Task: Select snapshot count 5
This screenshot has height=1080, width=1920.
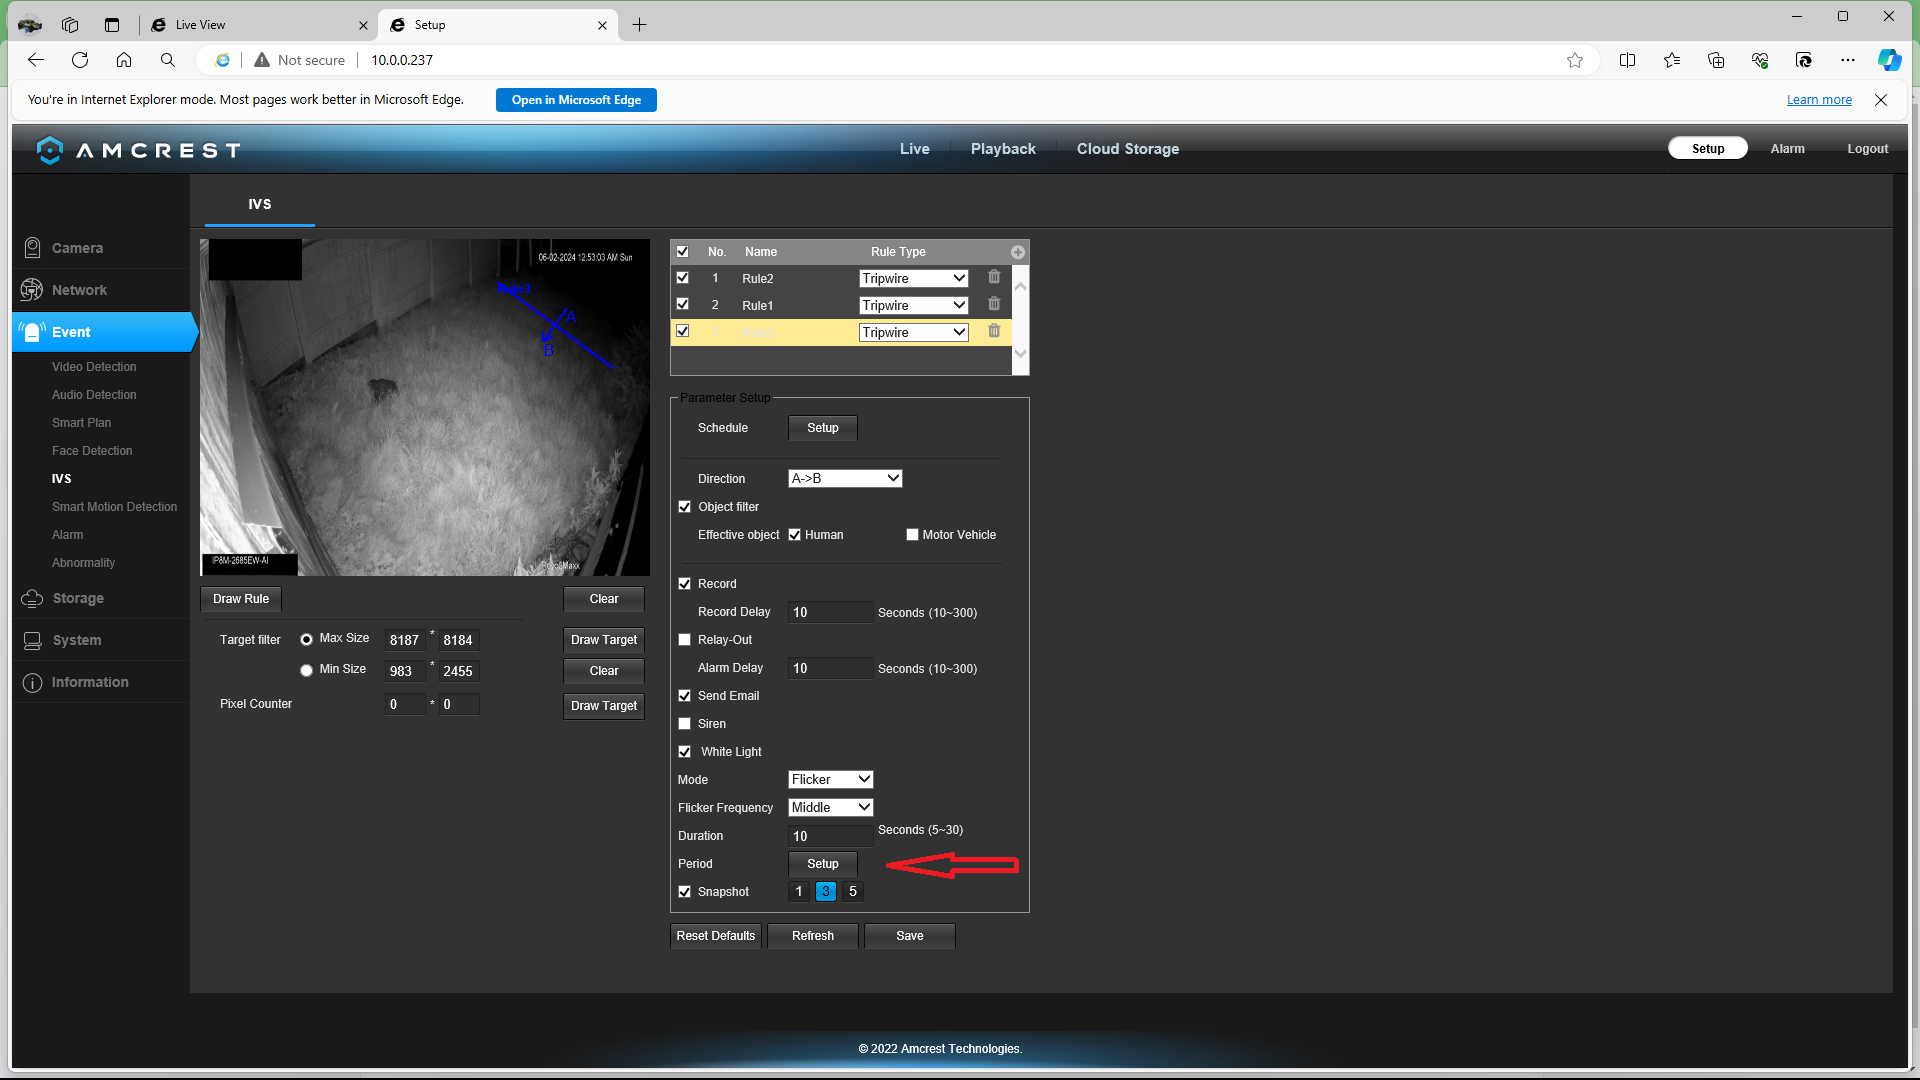Action: click(853, 891)
